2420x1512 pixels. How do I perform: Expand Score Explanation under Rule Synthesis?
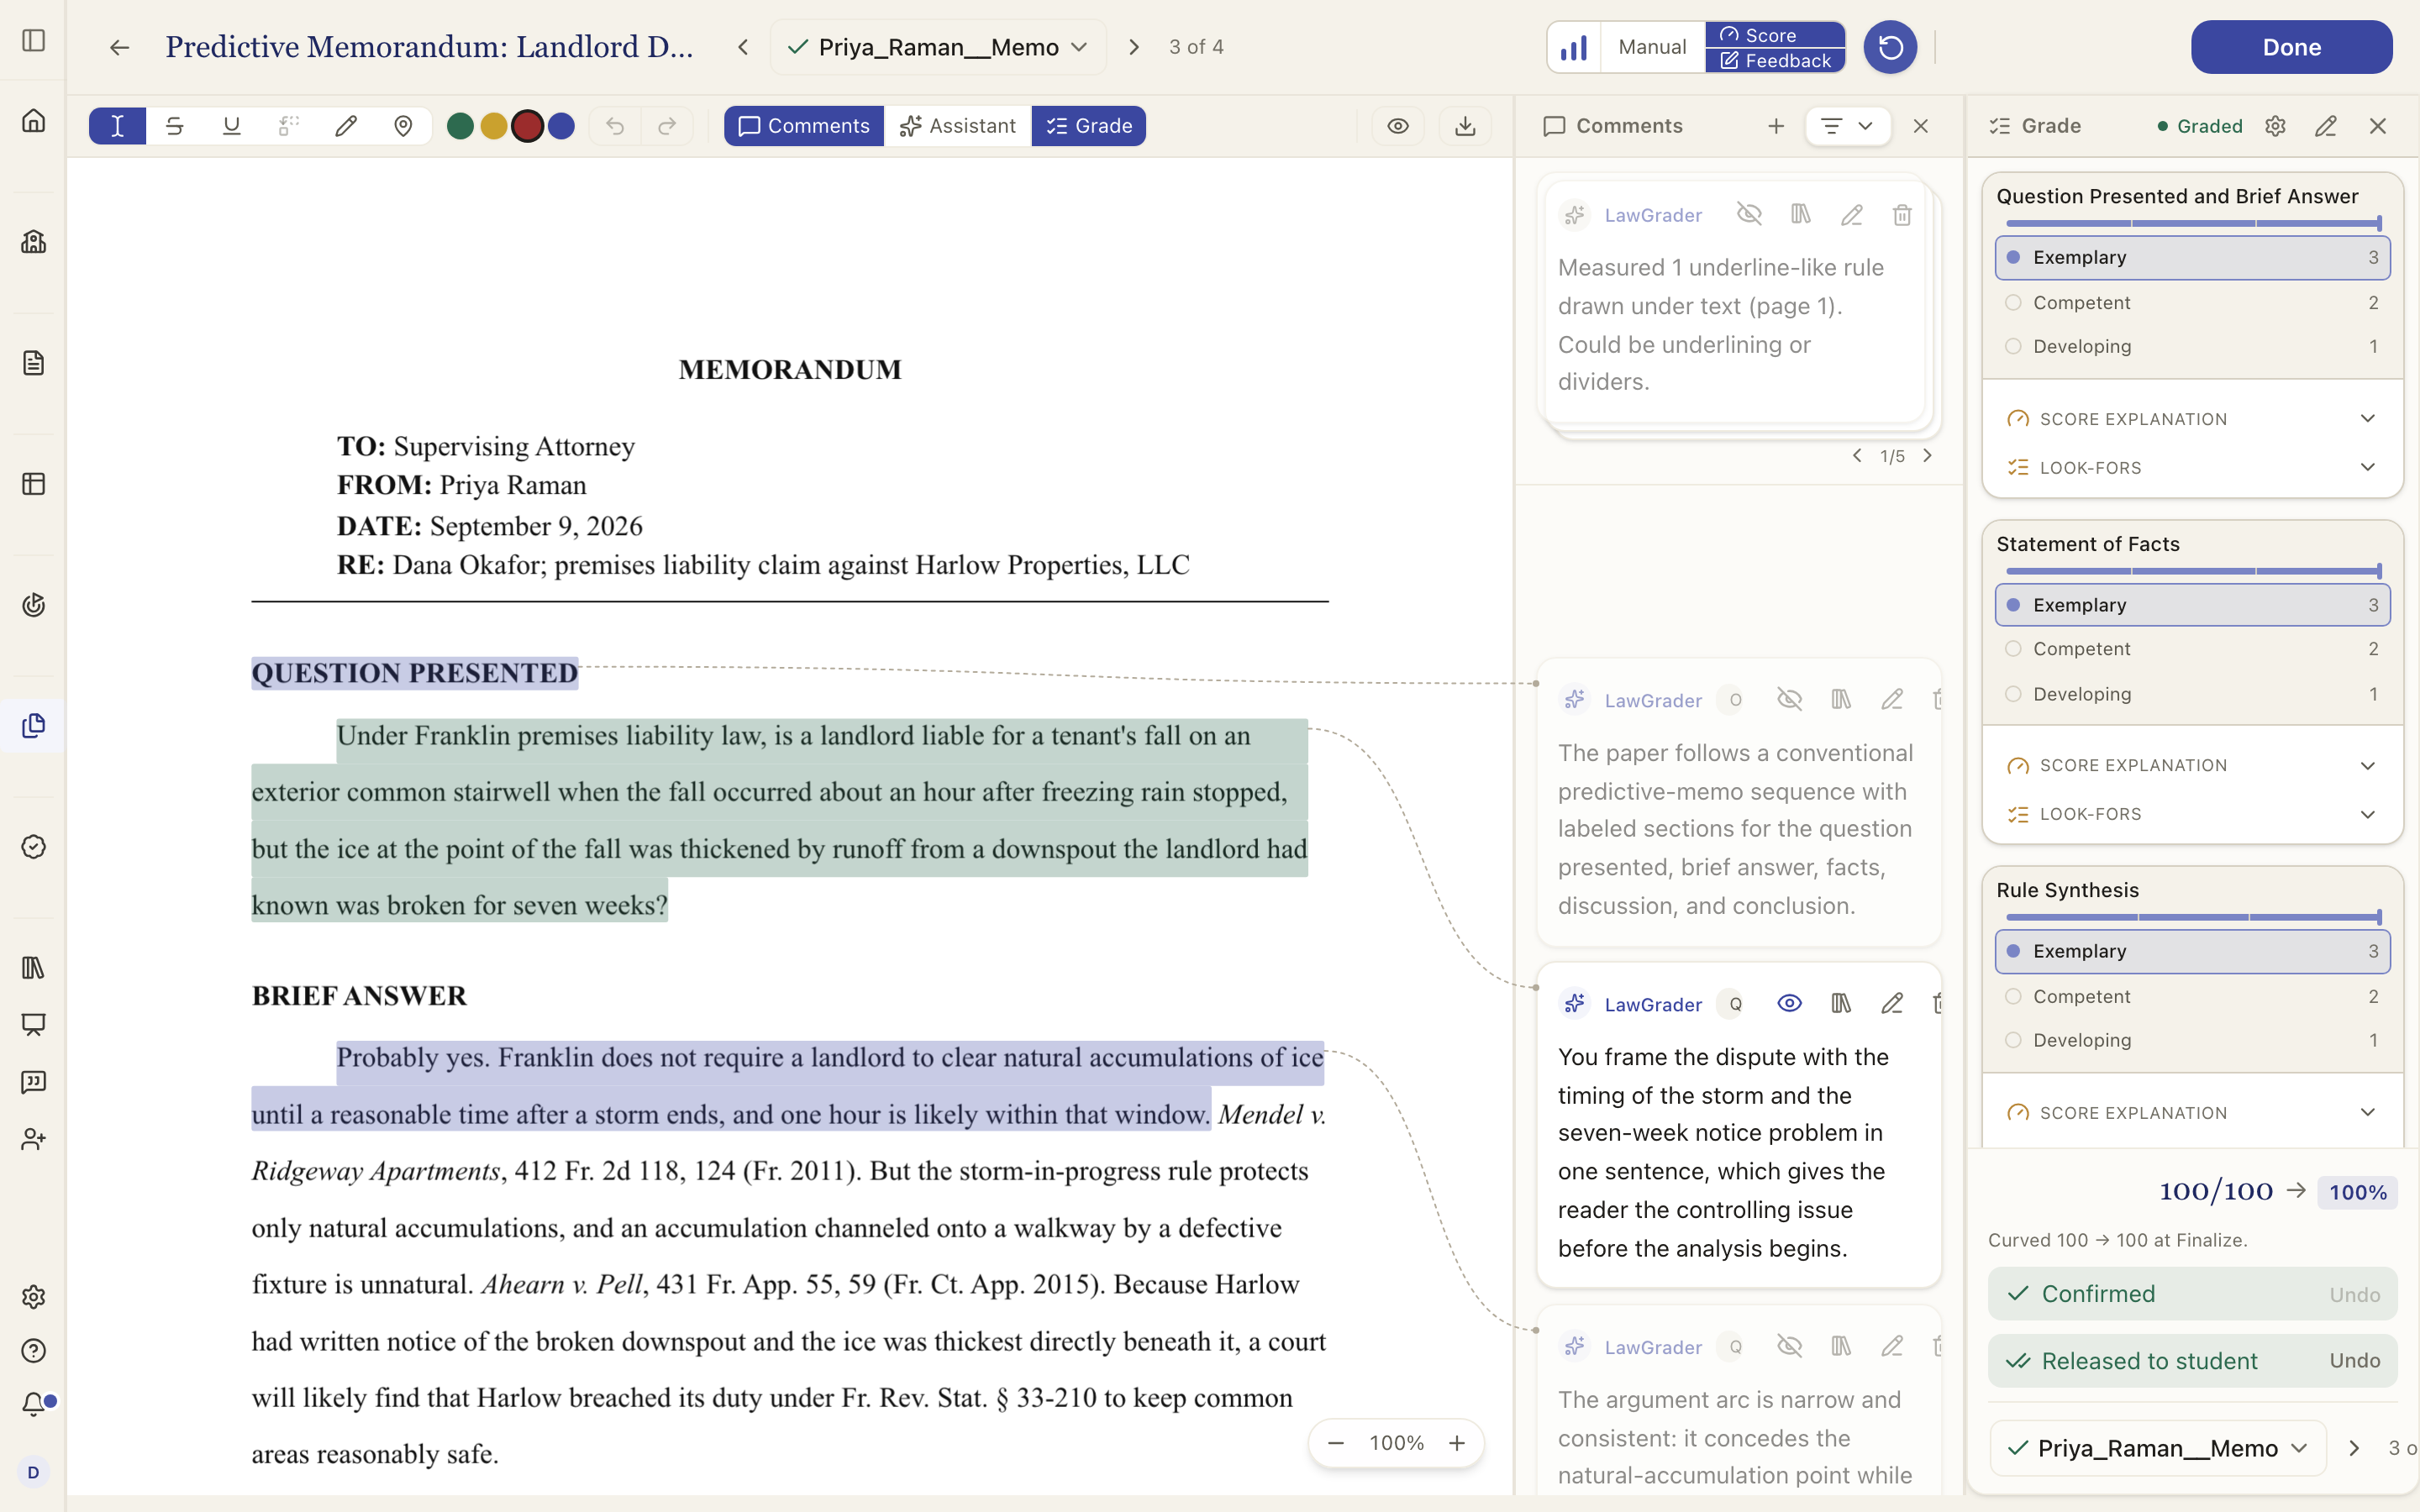point(2192,1113)
